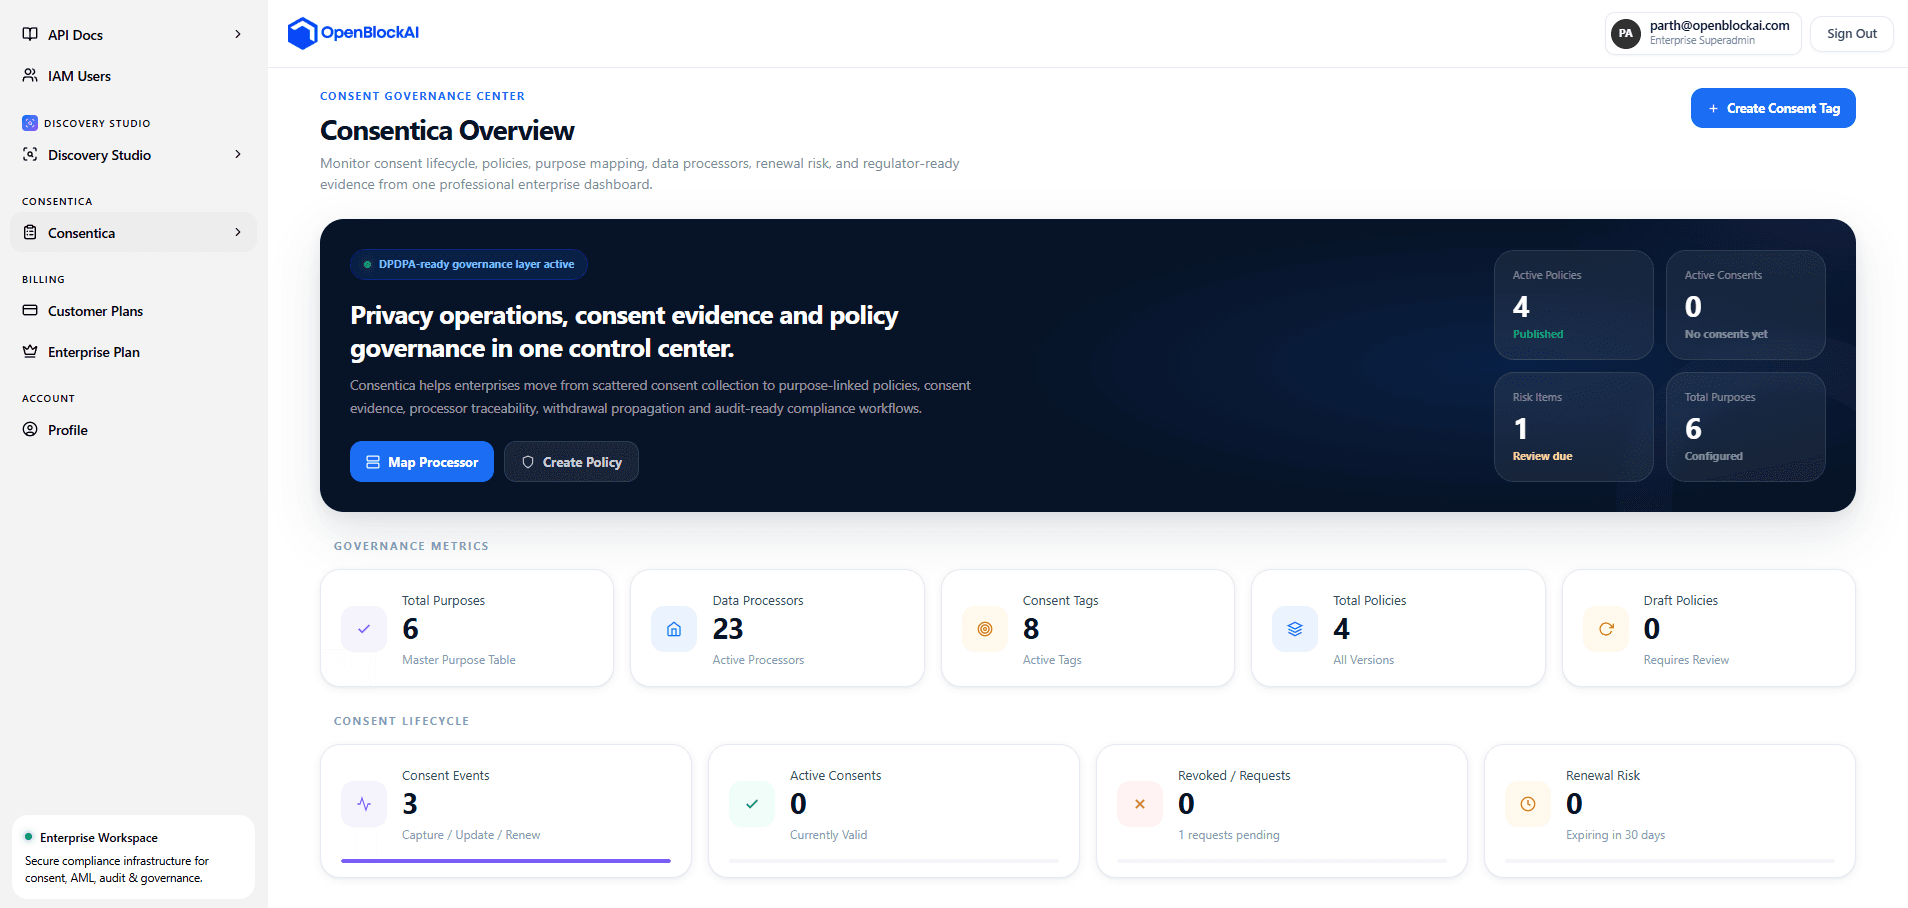Go to Profile account page
This screenshot has height=908, width=1908.
coord(133,429)
